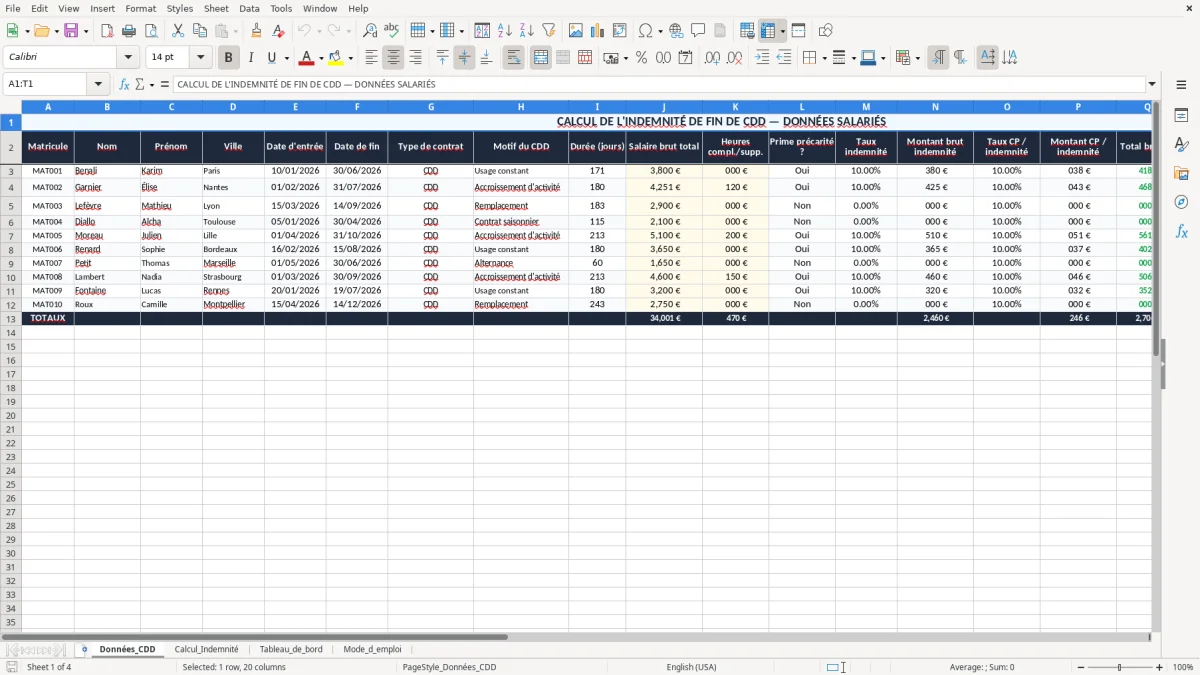
Task: Toggle Italic formatting button
Action: [x=251, y=58]
